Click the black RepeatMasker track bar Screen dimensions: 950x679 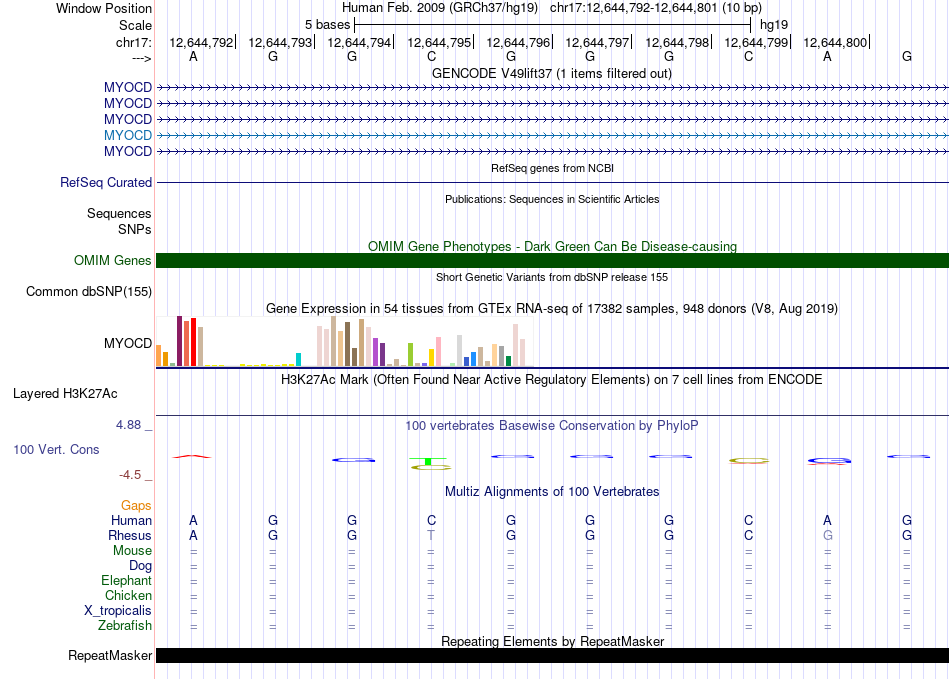click(x=552, y=656)
